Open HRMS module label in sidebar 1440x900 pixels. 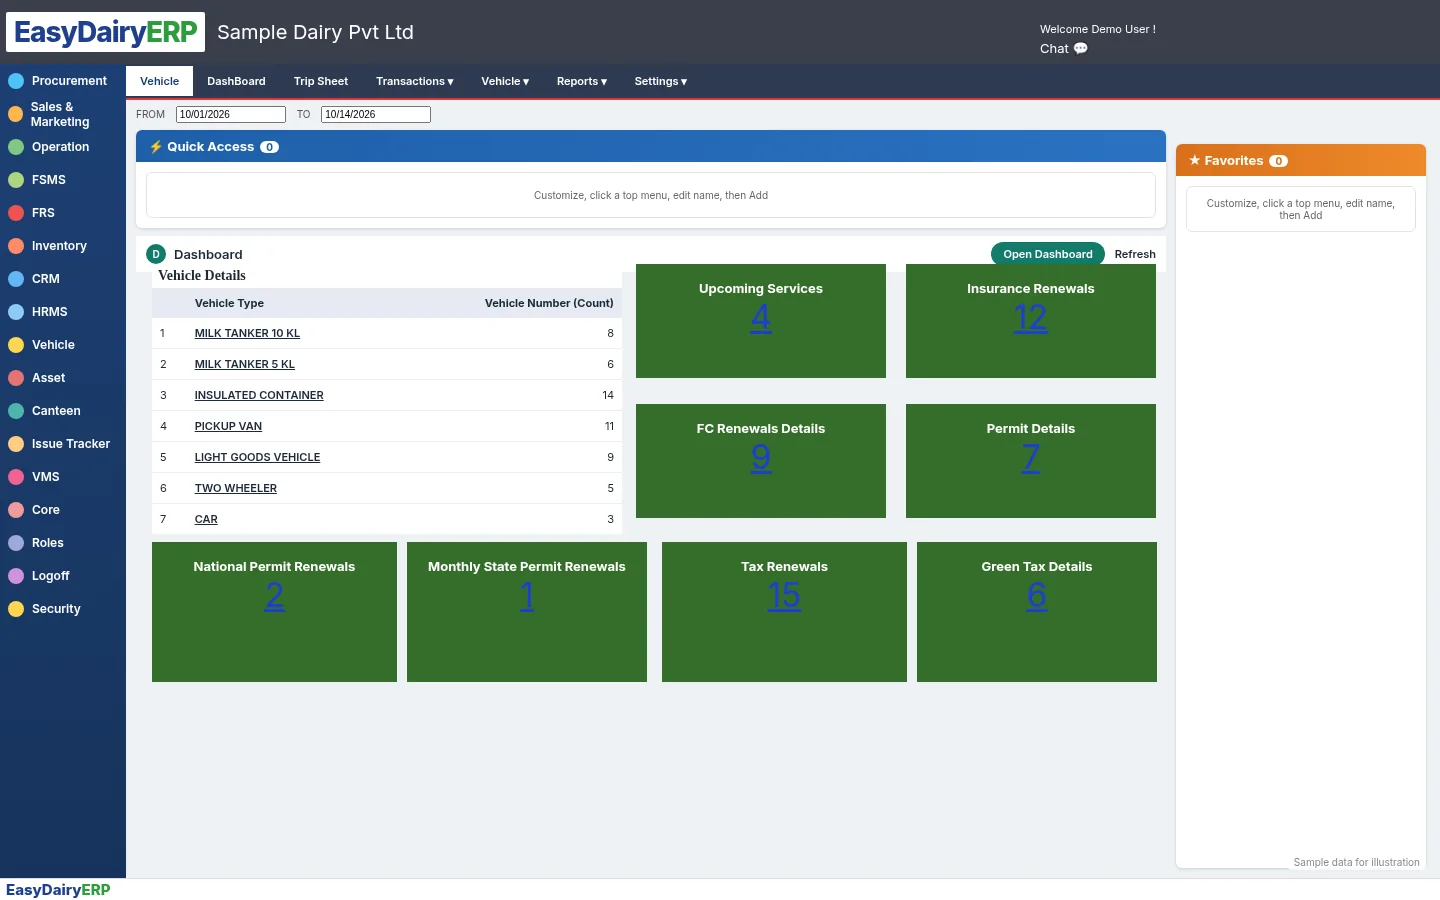[50, 312]
